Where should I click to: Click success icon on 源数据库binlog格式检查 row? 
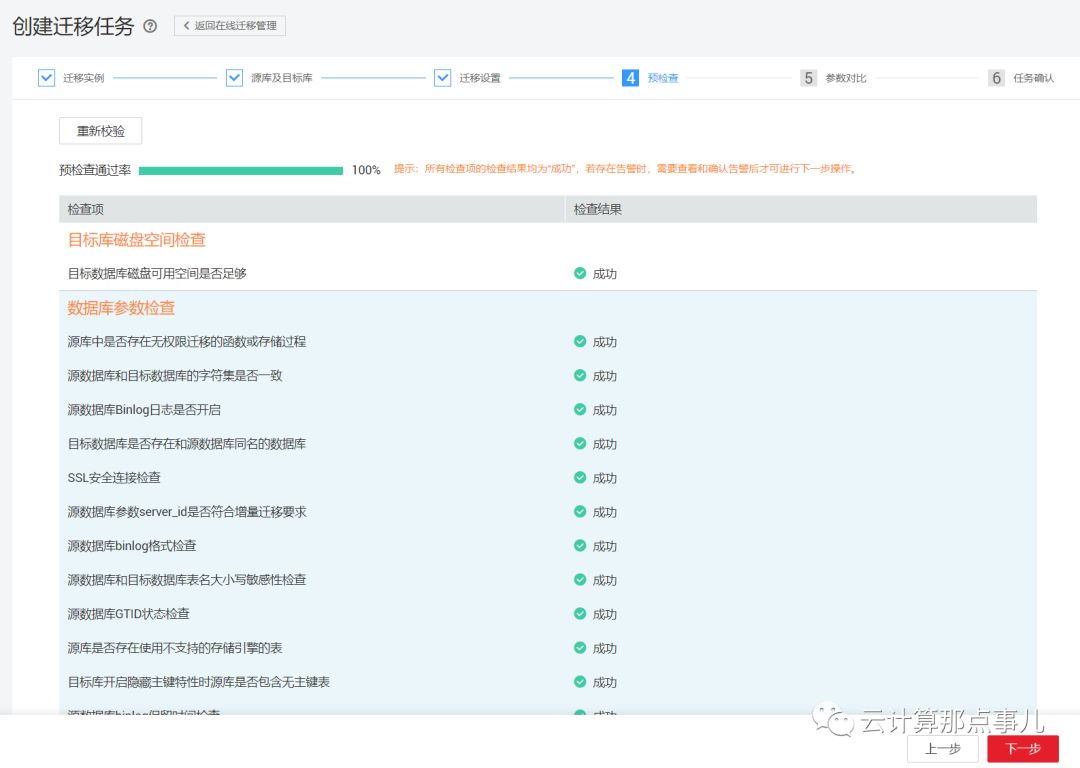[580, 546]
